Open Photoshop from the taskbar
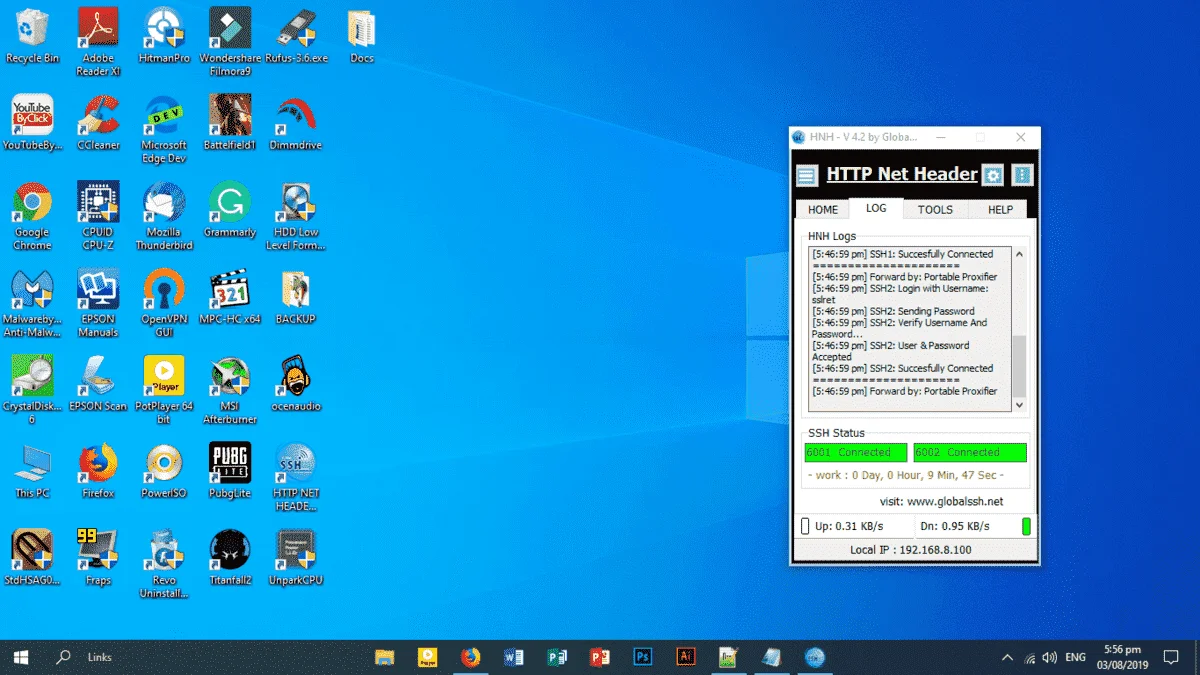1200x675 pixels. point(643,657)
